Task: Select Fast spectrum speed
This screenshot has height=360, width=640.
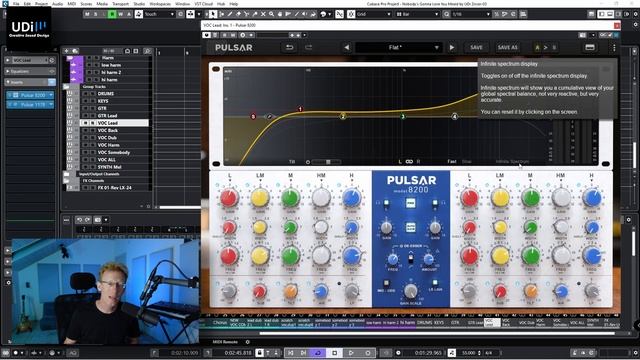Action: tap(452, 162)
